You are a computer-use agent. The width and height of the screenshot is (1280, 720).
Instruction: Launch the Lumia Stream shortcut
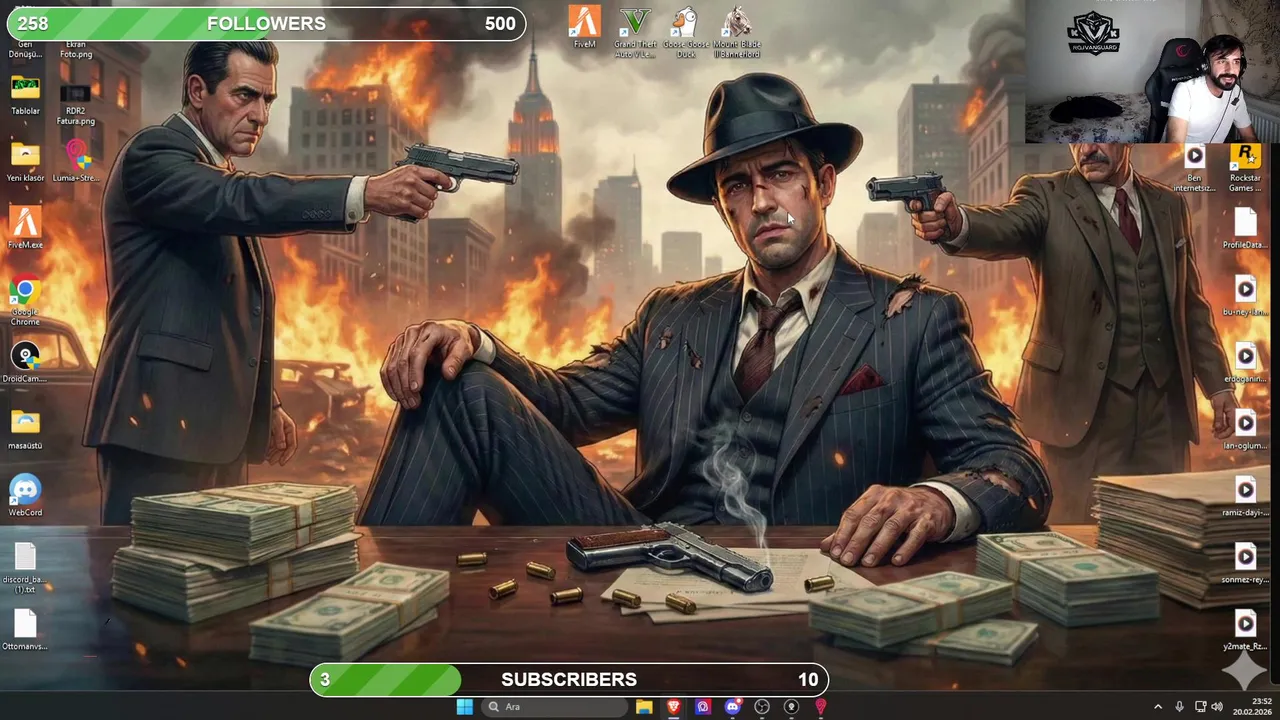pyautogui.click(x=76, y=162)
